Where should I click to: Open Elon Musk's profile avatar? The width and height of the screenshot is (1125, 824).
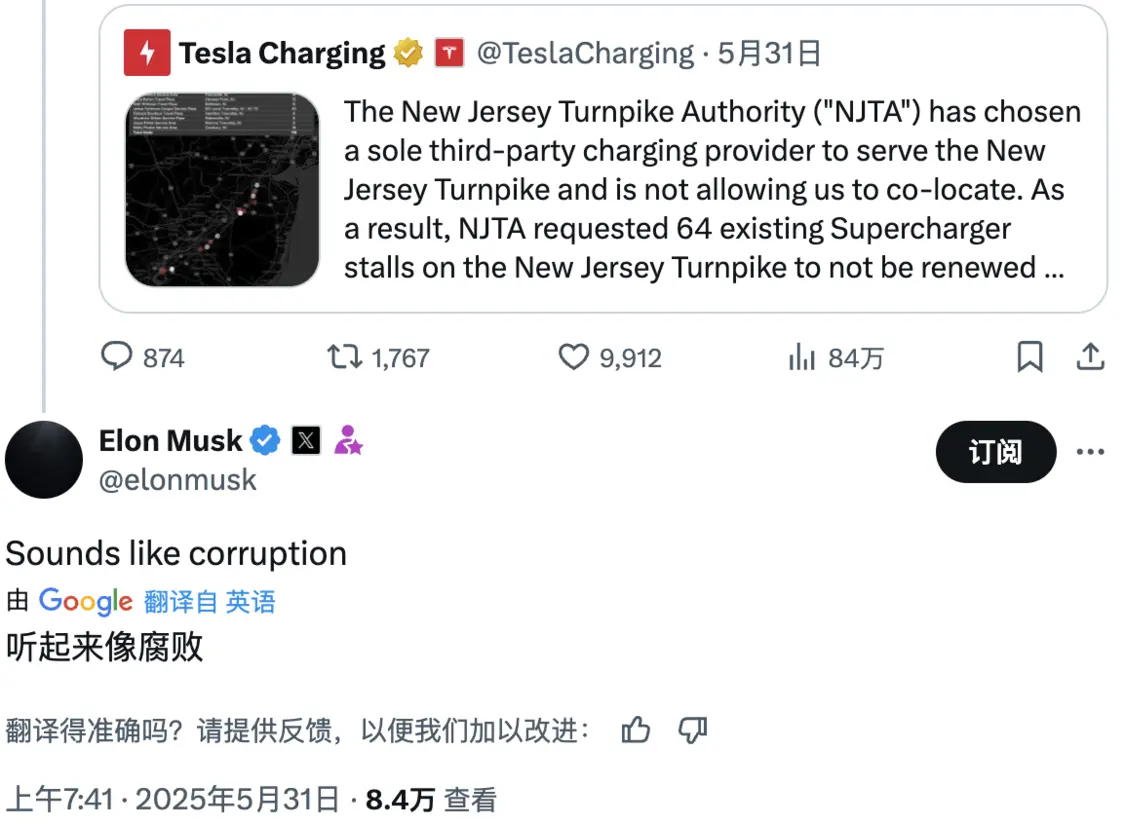point(44,459)
